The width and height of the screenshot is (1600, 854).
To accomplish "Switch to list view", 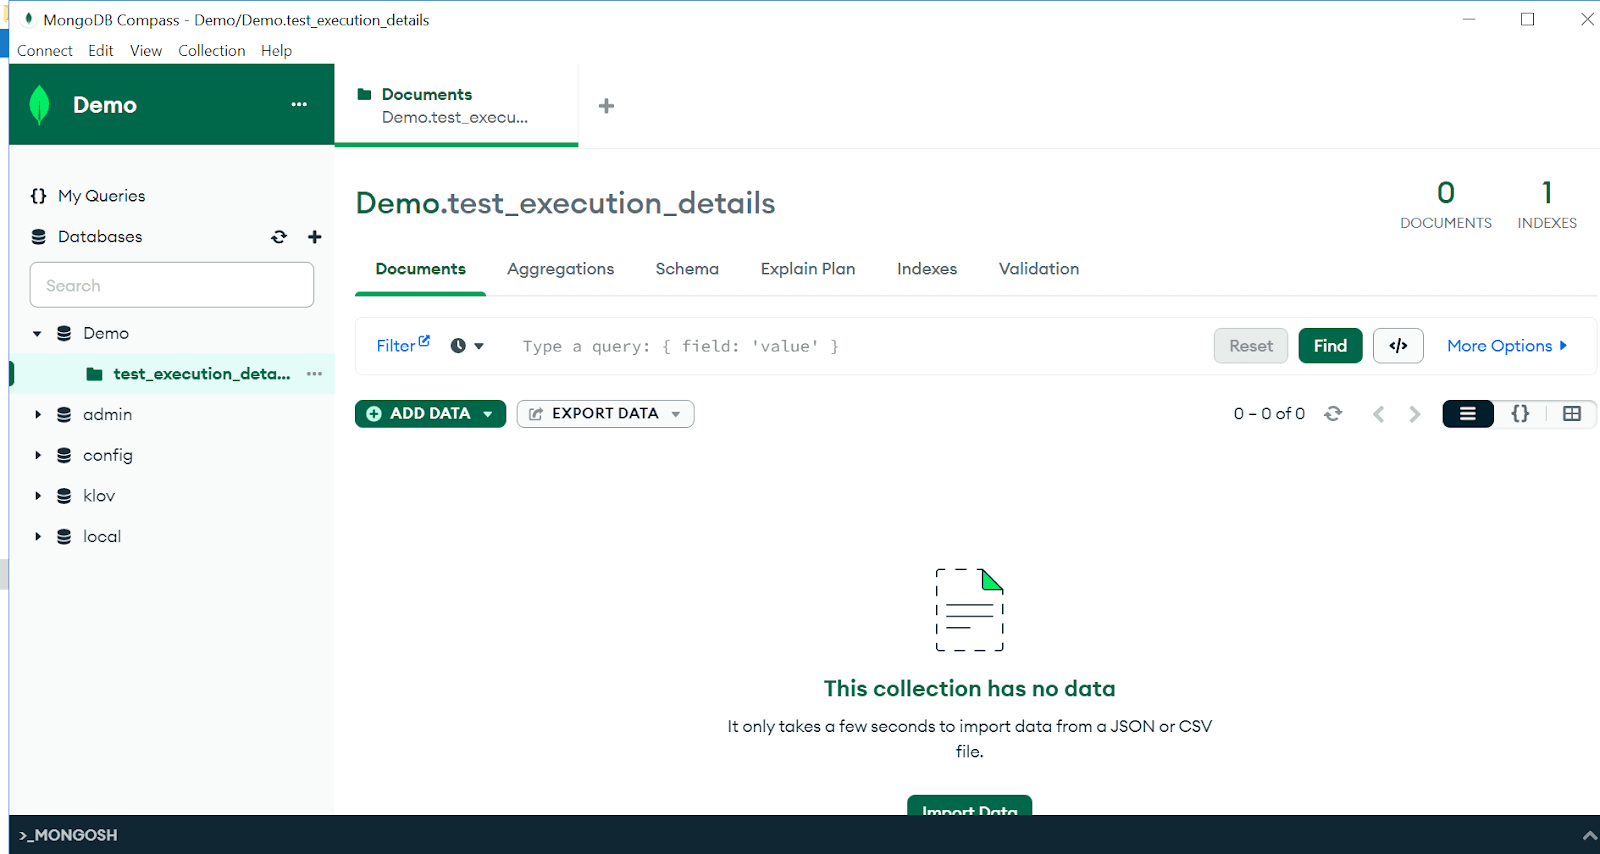I will pos(1468,414).
